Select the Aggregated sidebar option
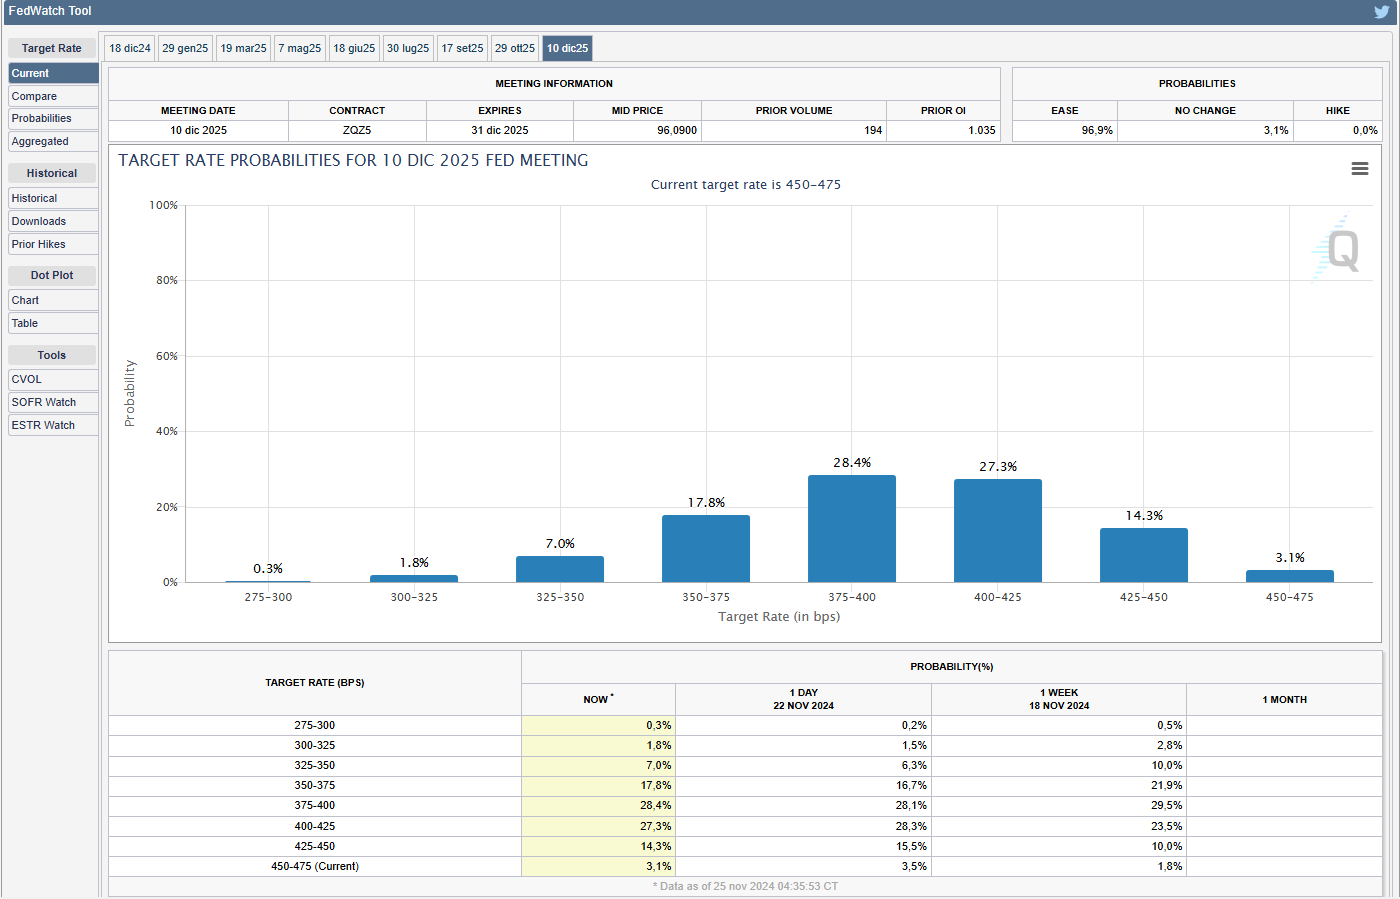Viewport: 1400px width, 899px height. pos(53,141)
